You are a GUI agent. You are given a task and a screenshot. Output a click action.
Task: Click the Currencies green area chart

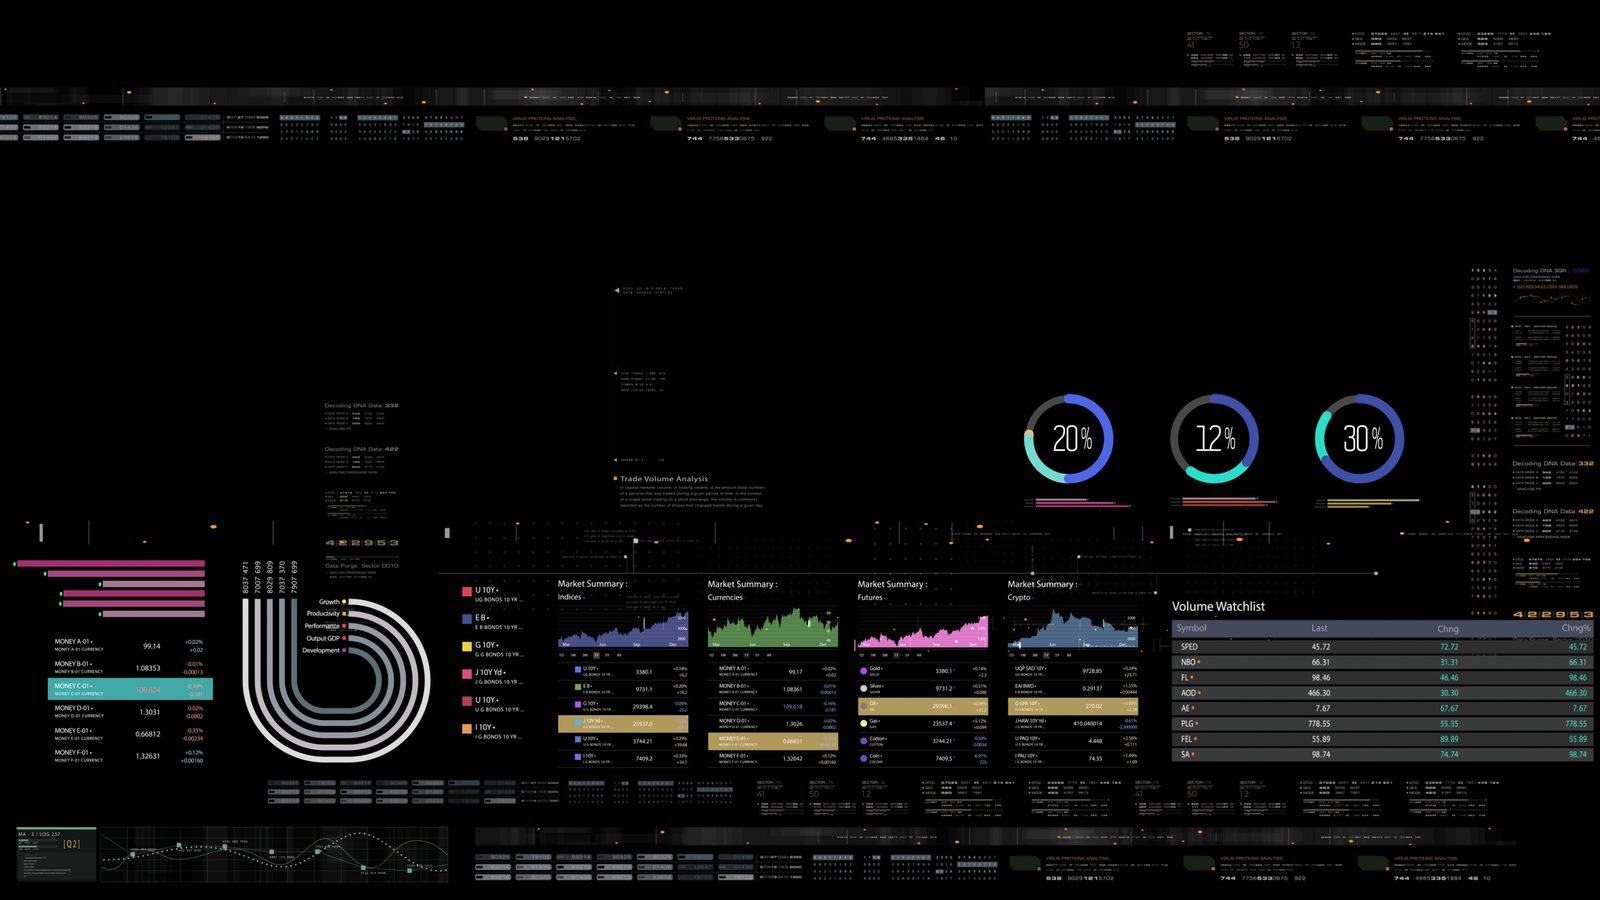click(772, 630)
